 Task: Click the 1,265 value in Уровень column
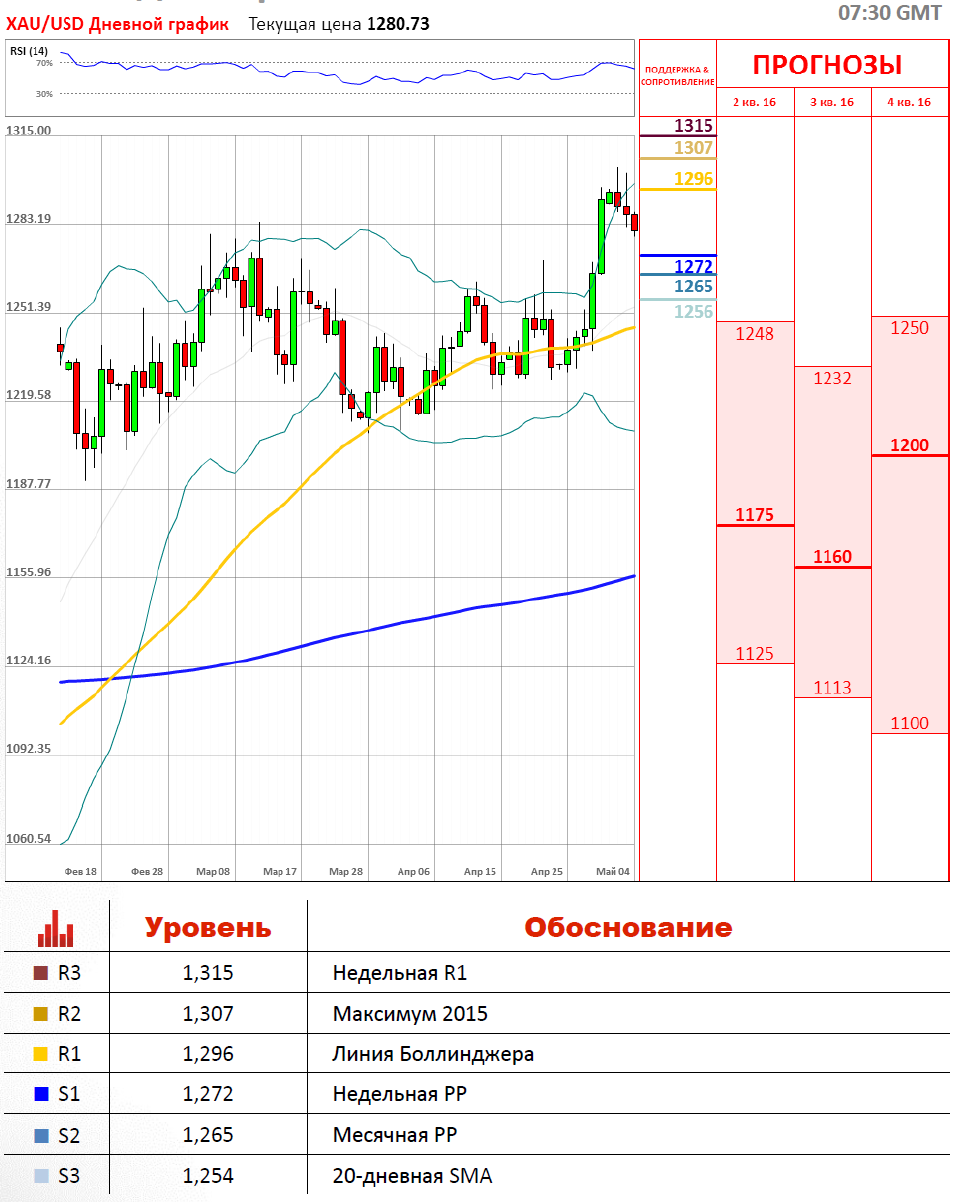(x=208, y=1135)
